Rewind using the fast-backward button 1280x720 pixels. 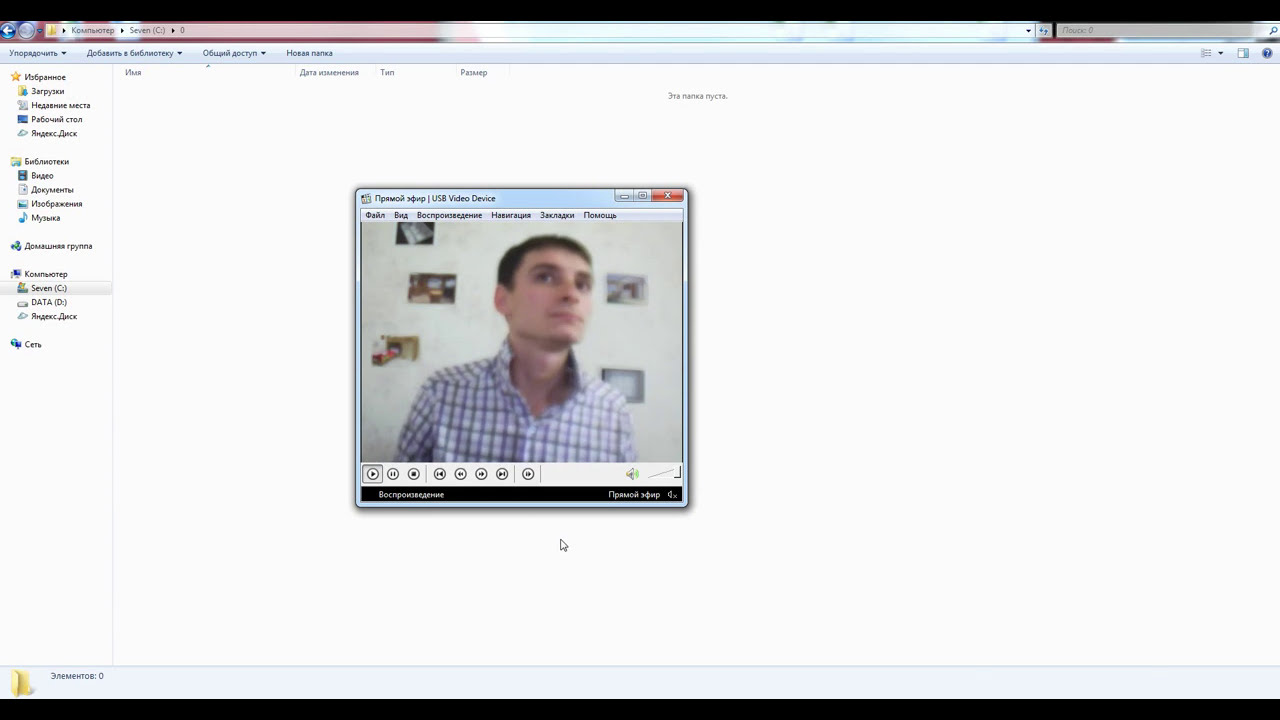coord(461,474)
